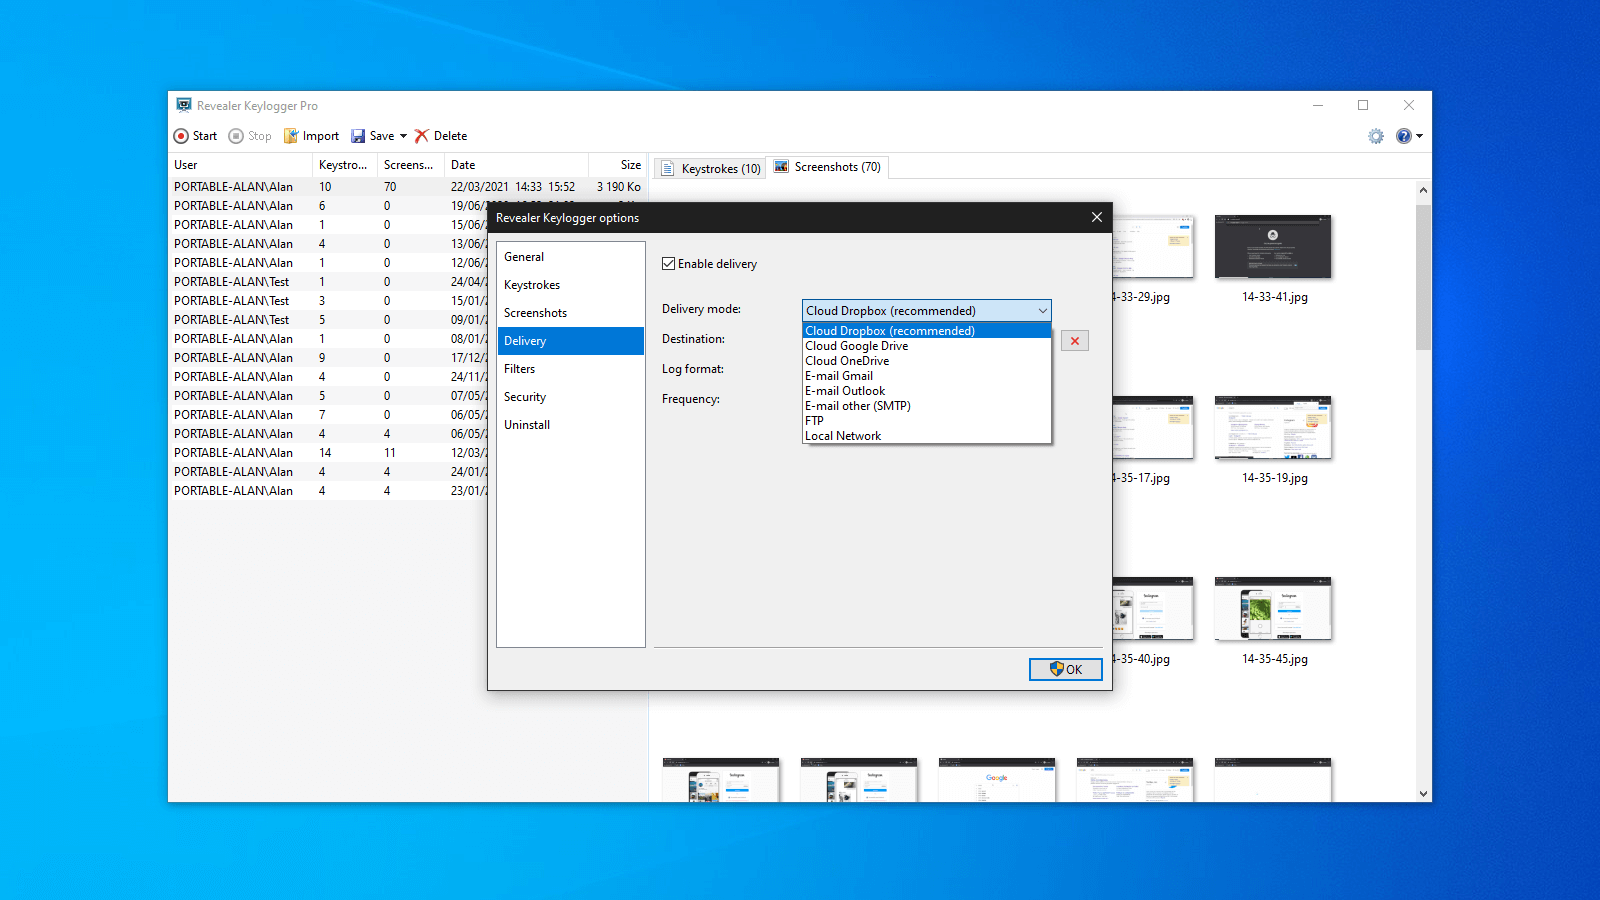Sort by the User column header
The height and width of the screenshot is (900, 1600).
(x=240, y=165)
